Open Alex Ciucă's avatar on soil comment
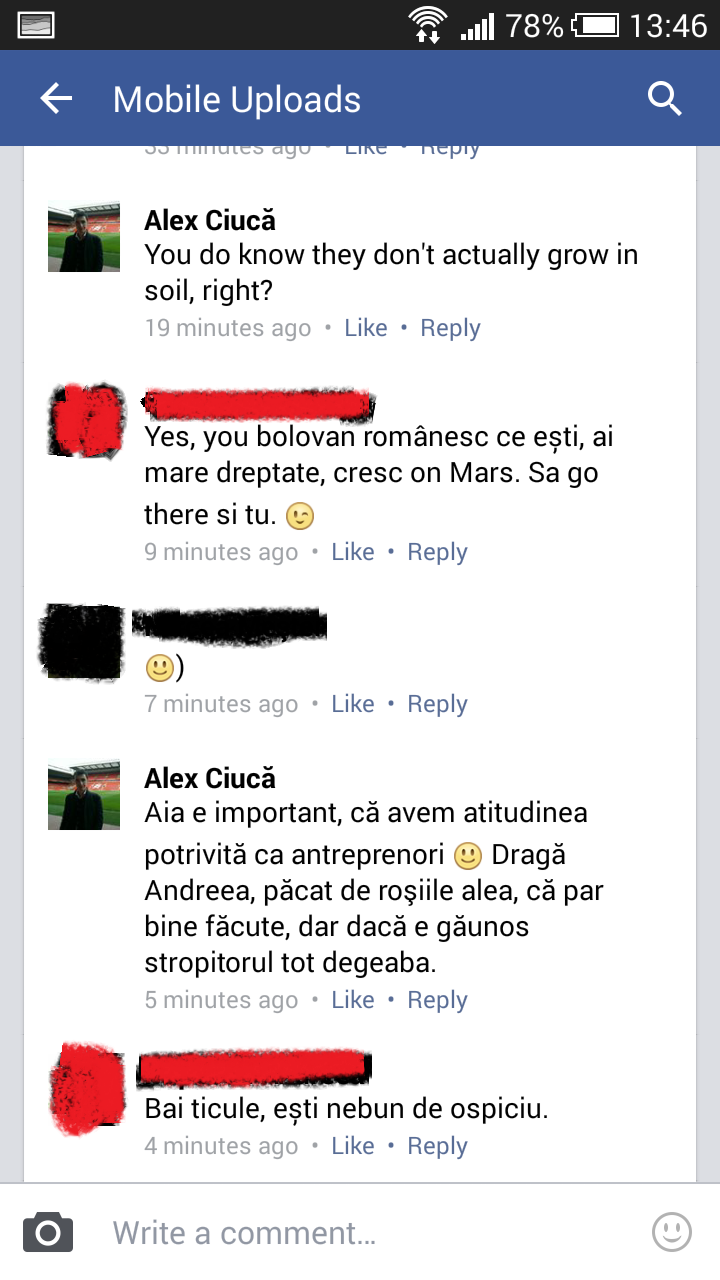Viewport: 720px width, 1280px height. coord(84,238)
